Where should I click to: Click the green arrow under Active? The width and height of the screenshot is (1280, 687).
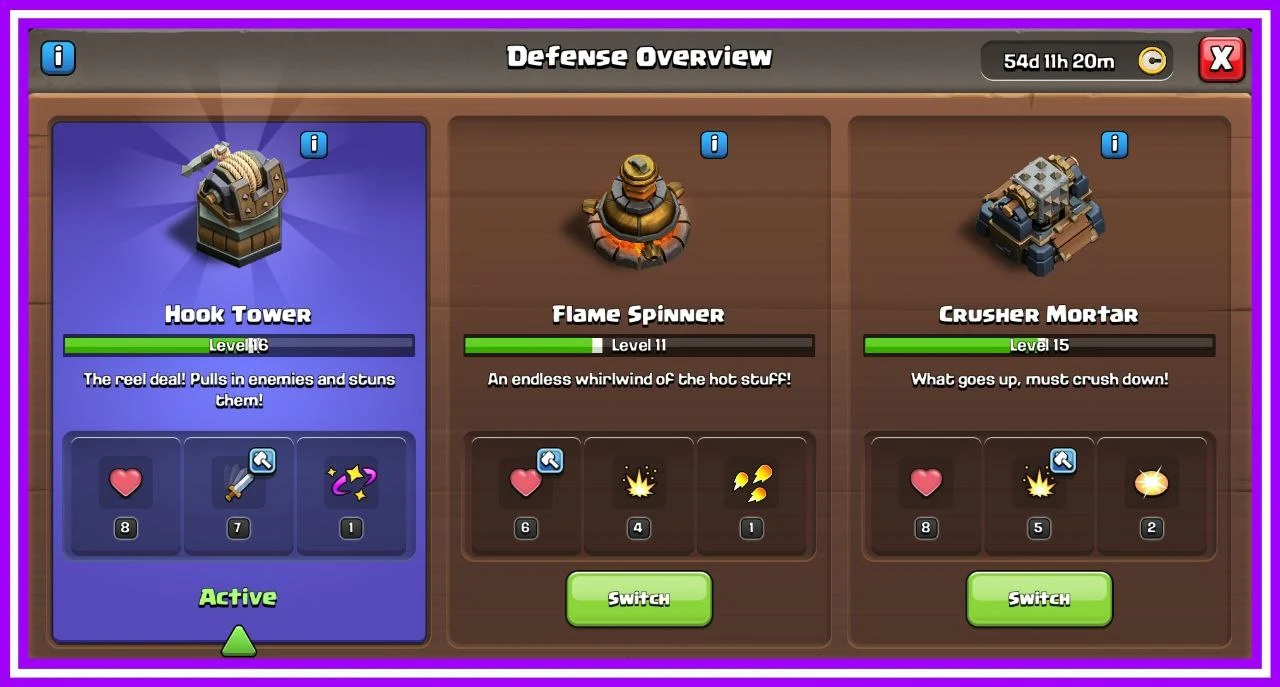pos(238,641)
